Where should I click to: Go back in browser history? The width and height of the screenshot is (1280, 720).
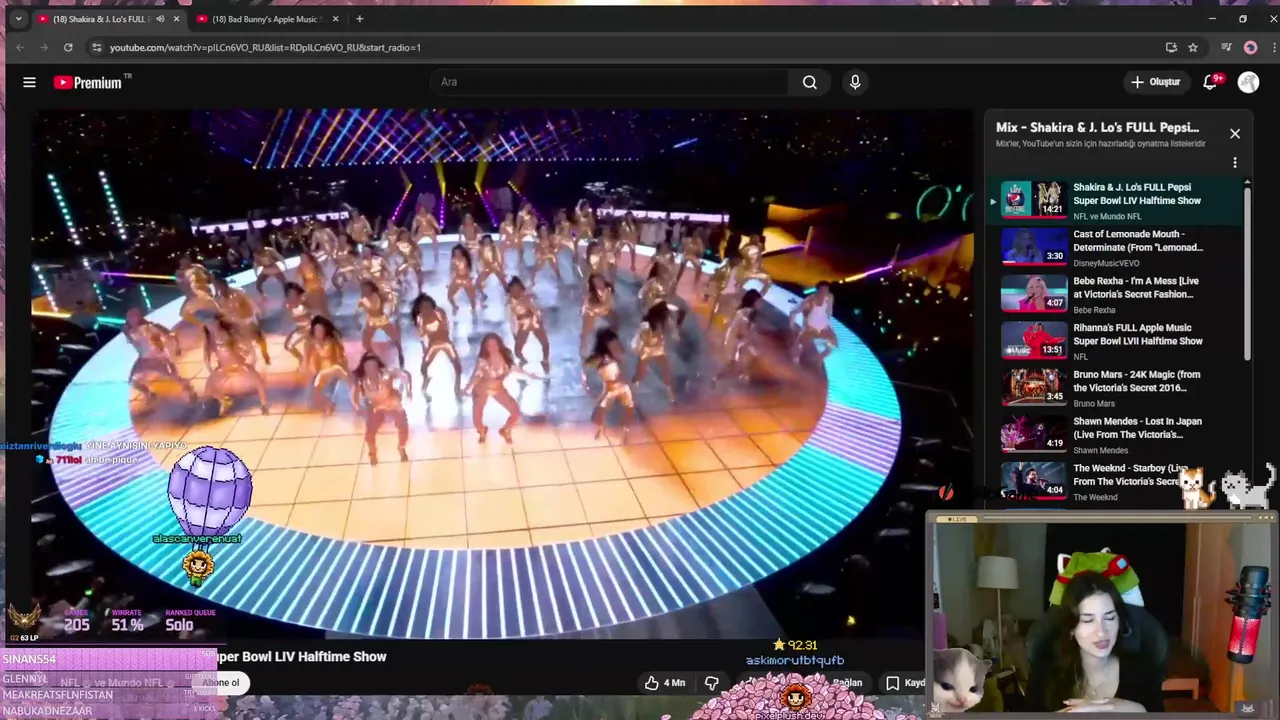pos(20,47)
